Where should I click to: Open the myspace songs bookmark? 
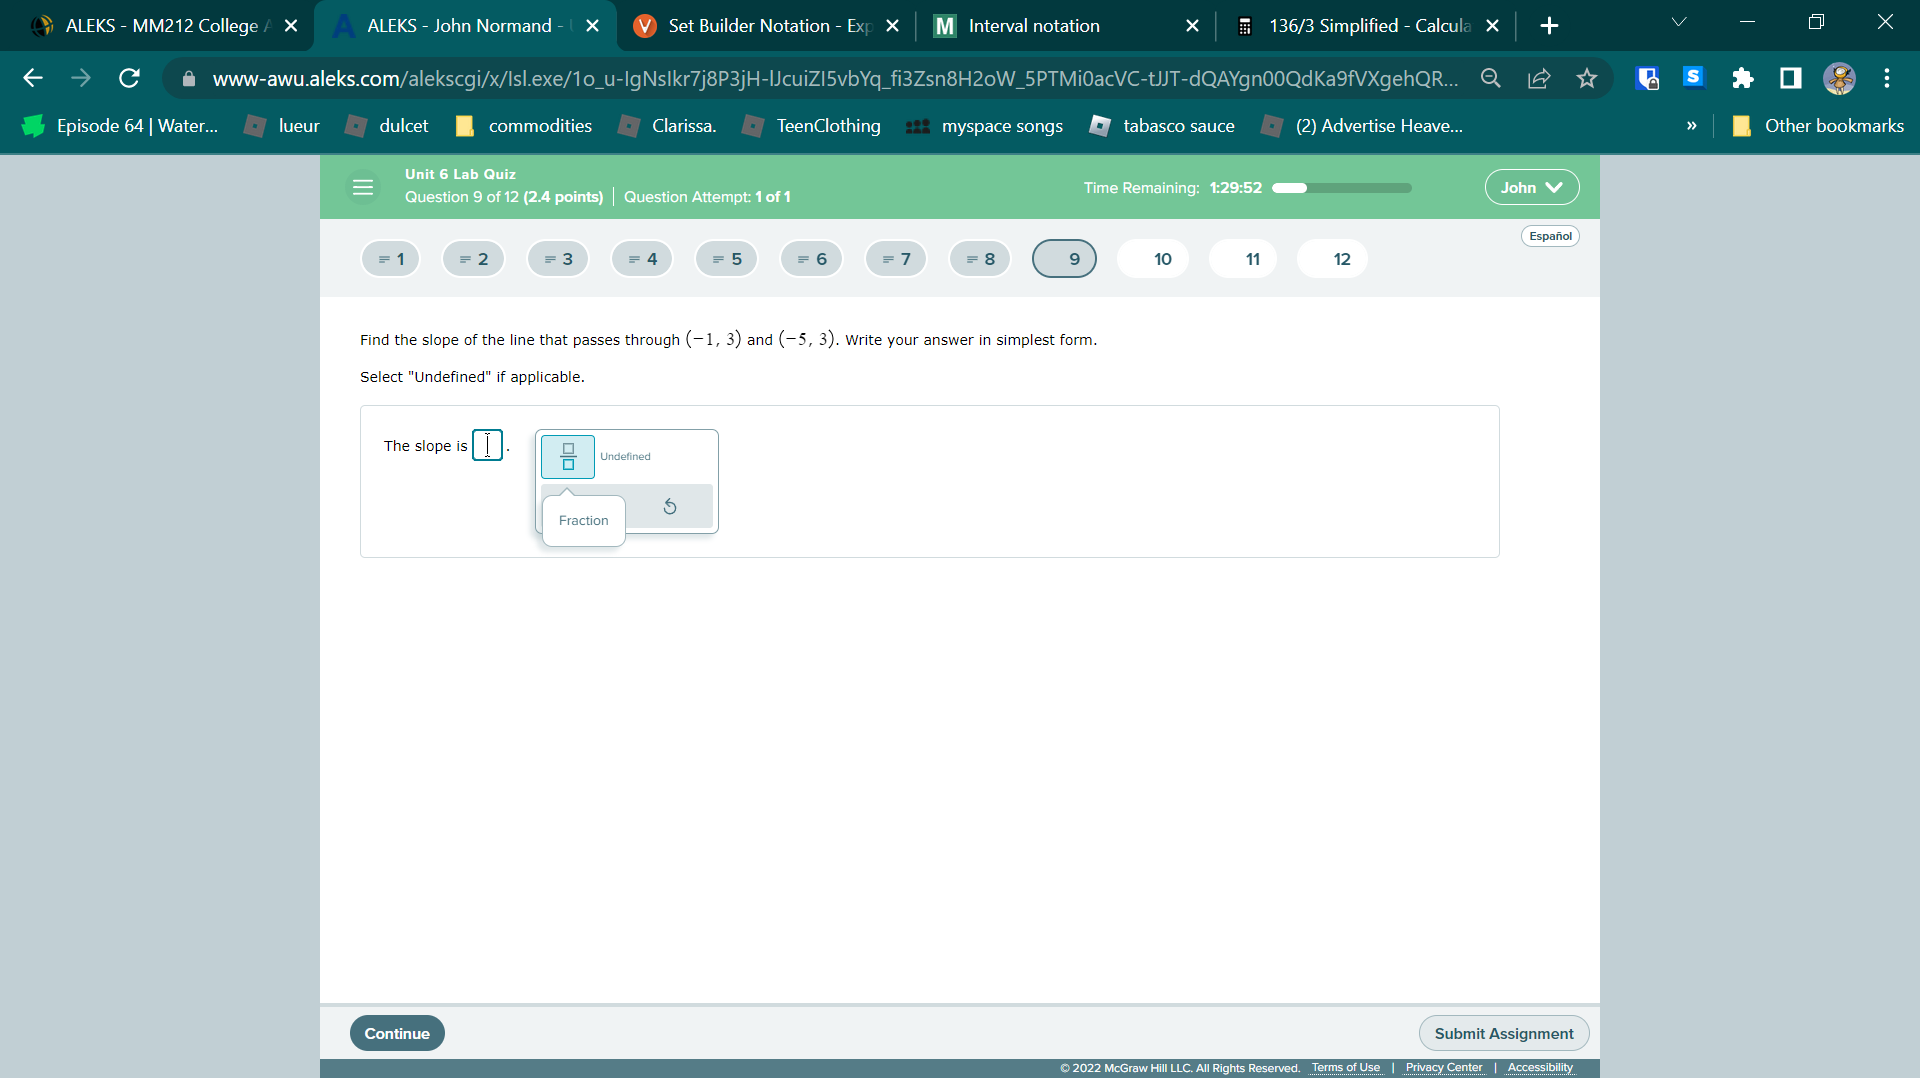click(x=985, y=126)
